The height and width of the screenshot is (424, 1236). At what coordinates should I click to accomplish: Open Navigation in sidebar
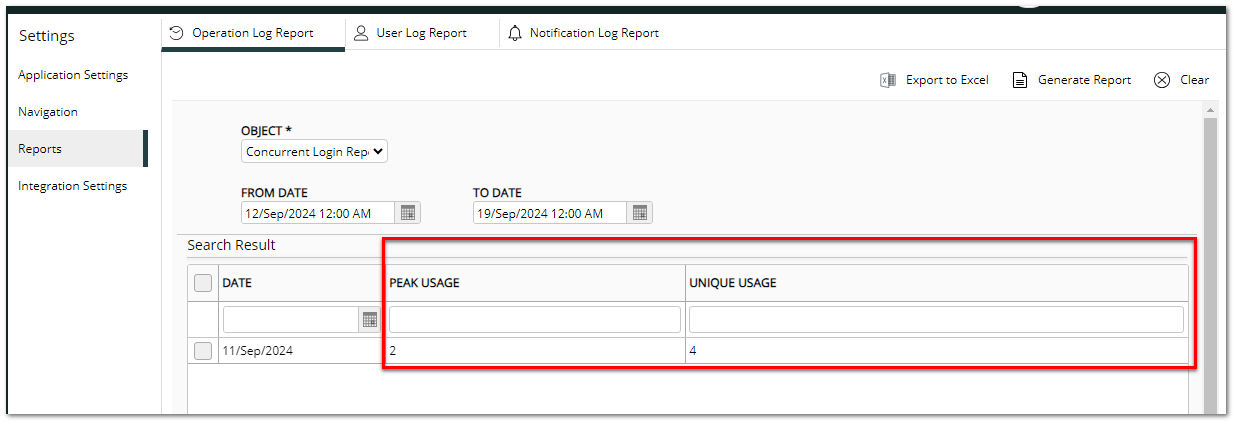[48, 112]
